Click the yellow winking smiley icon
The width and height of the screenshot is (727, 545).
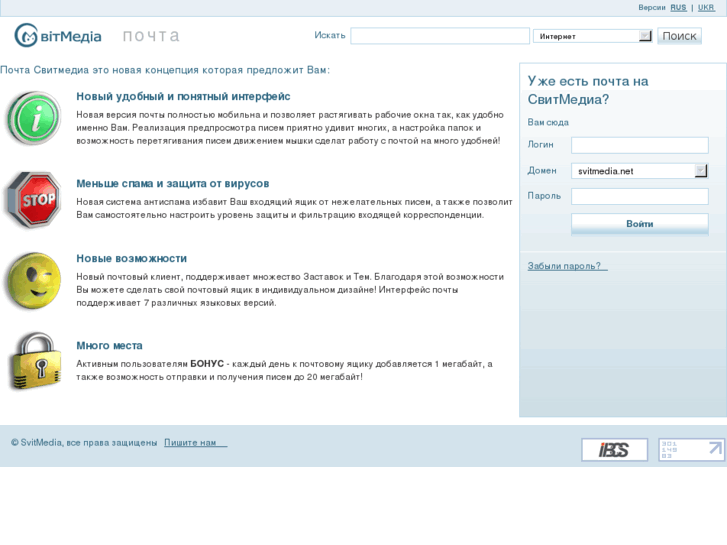[x=33, y=281]
